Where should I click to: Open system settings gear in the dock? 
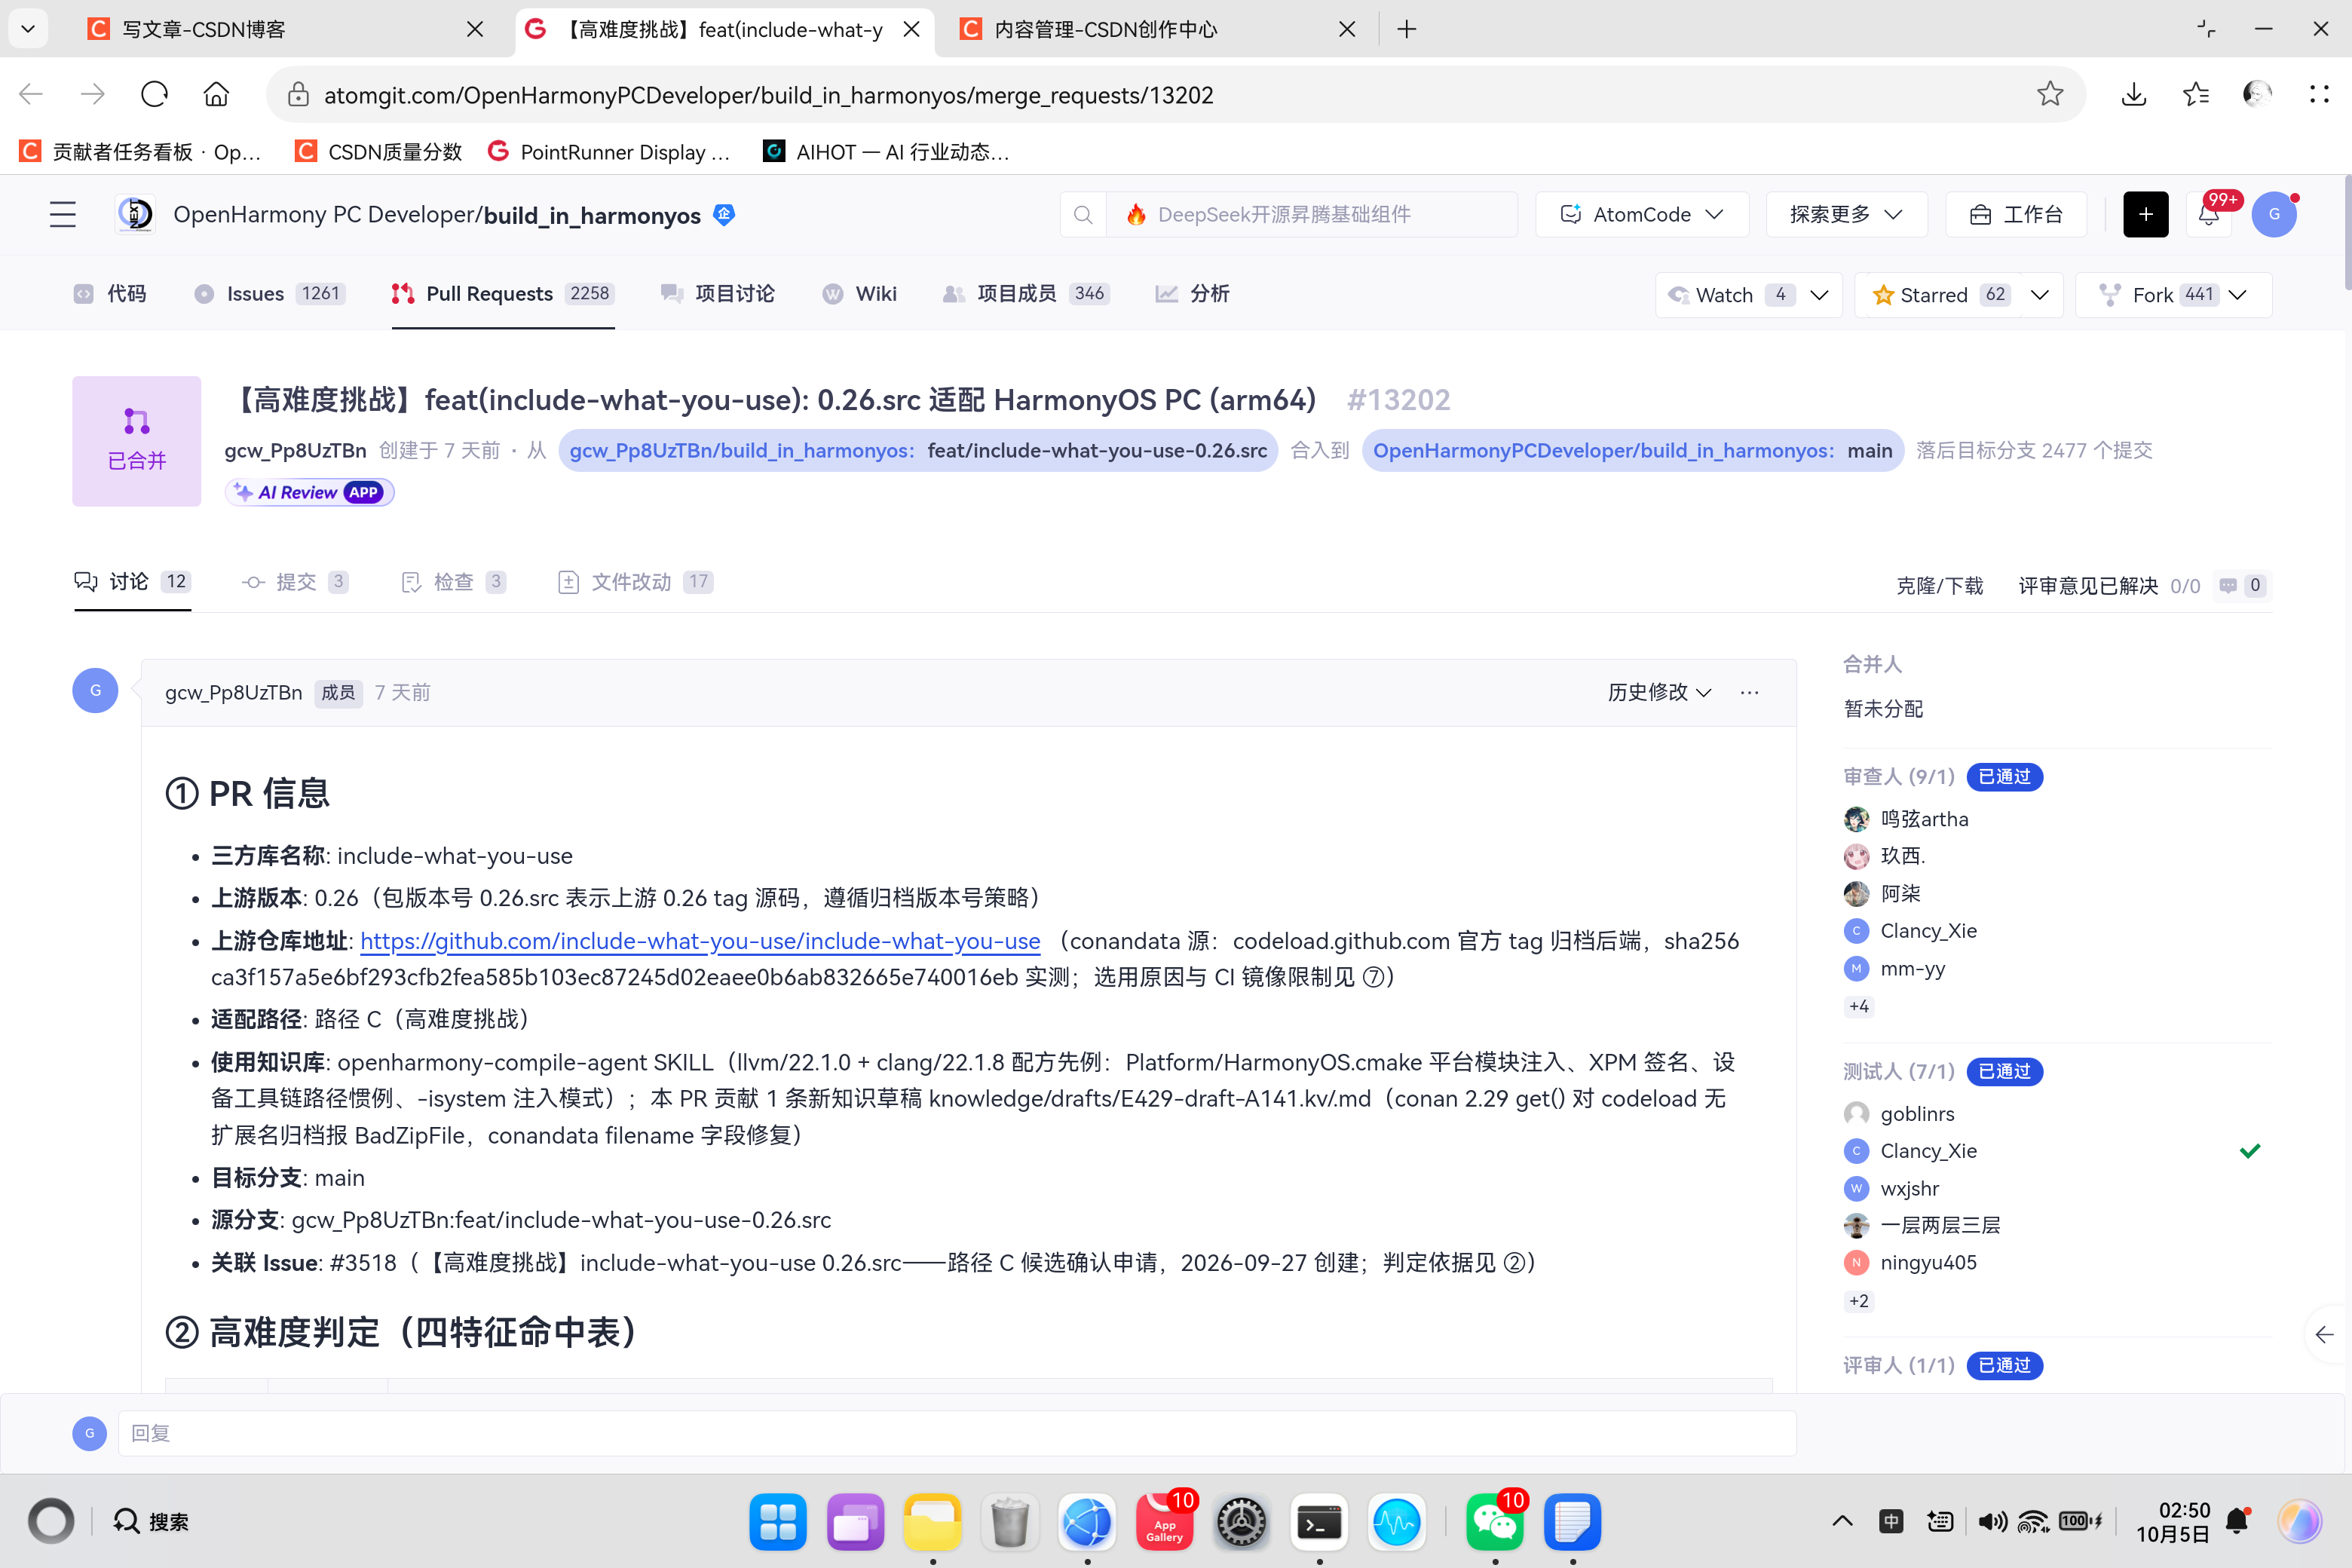click(1241, 1522)
